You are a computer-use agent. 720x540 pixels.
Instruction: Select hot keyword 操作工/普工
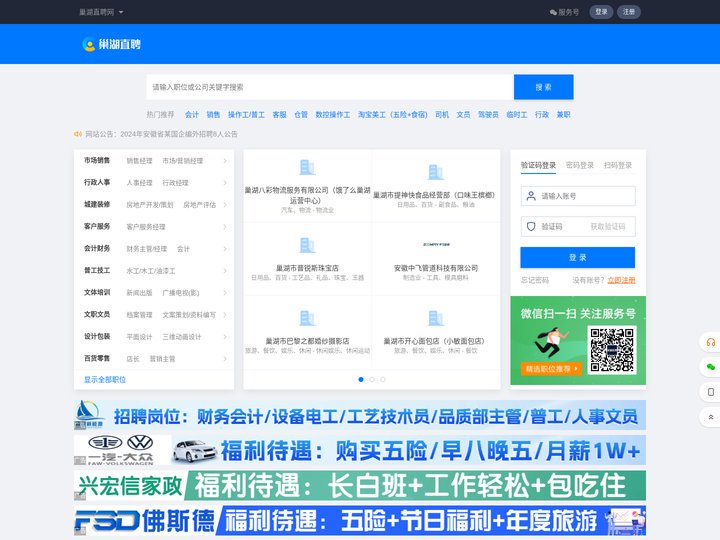pos(246,114)
